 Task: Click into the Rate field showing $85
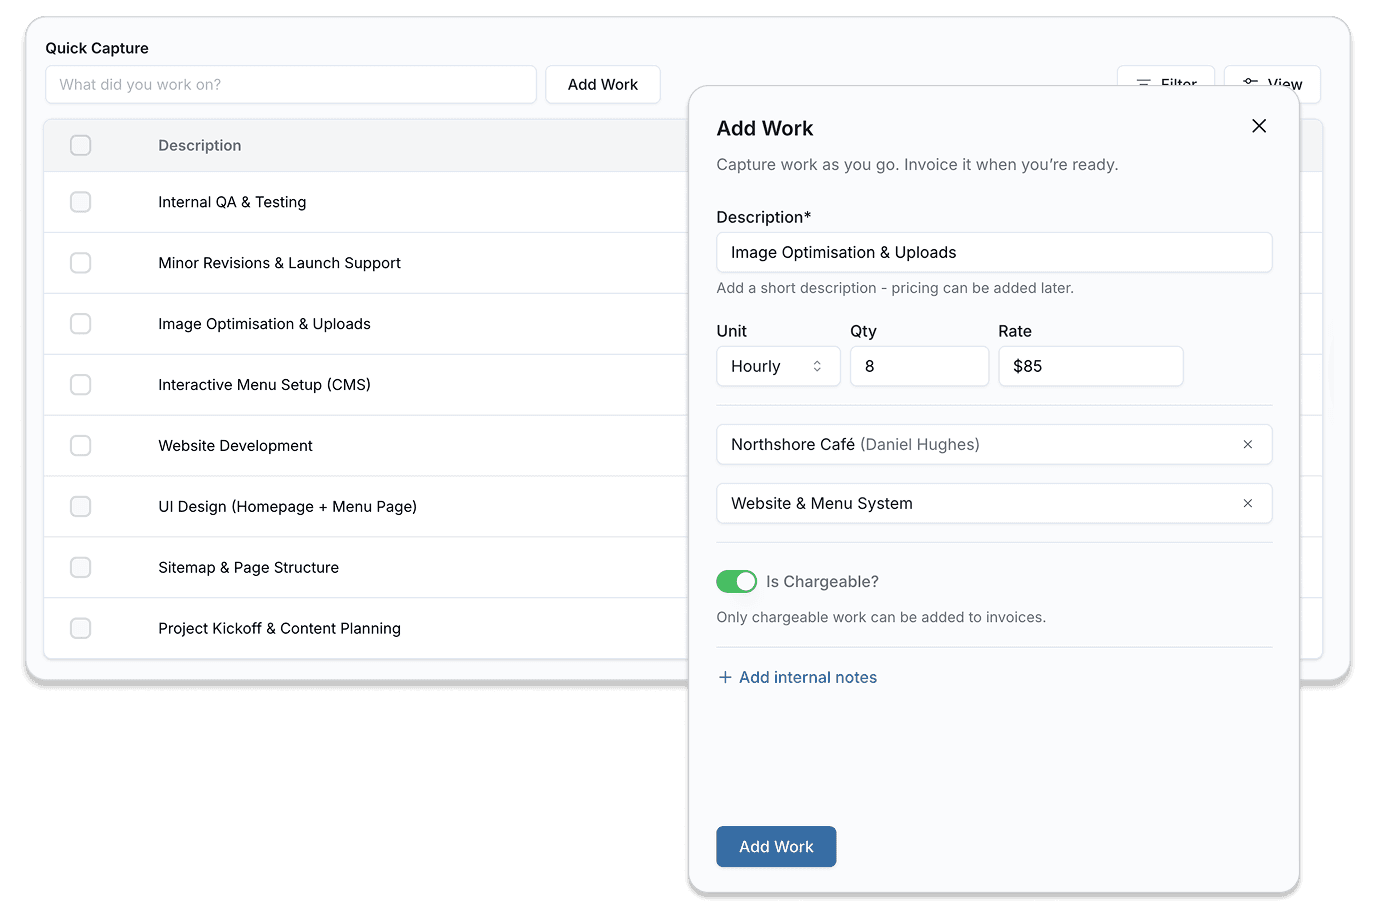tap(1090, 366)
